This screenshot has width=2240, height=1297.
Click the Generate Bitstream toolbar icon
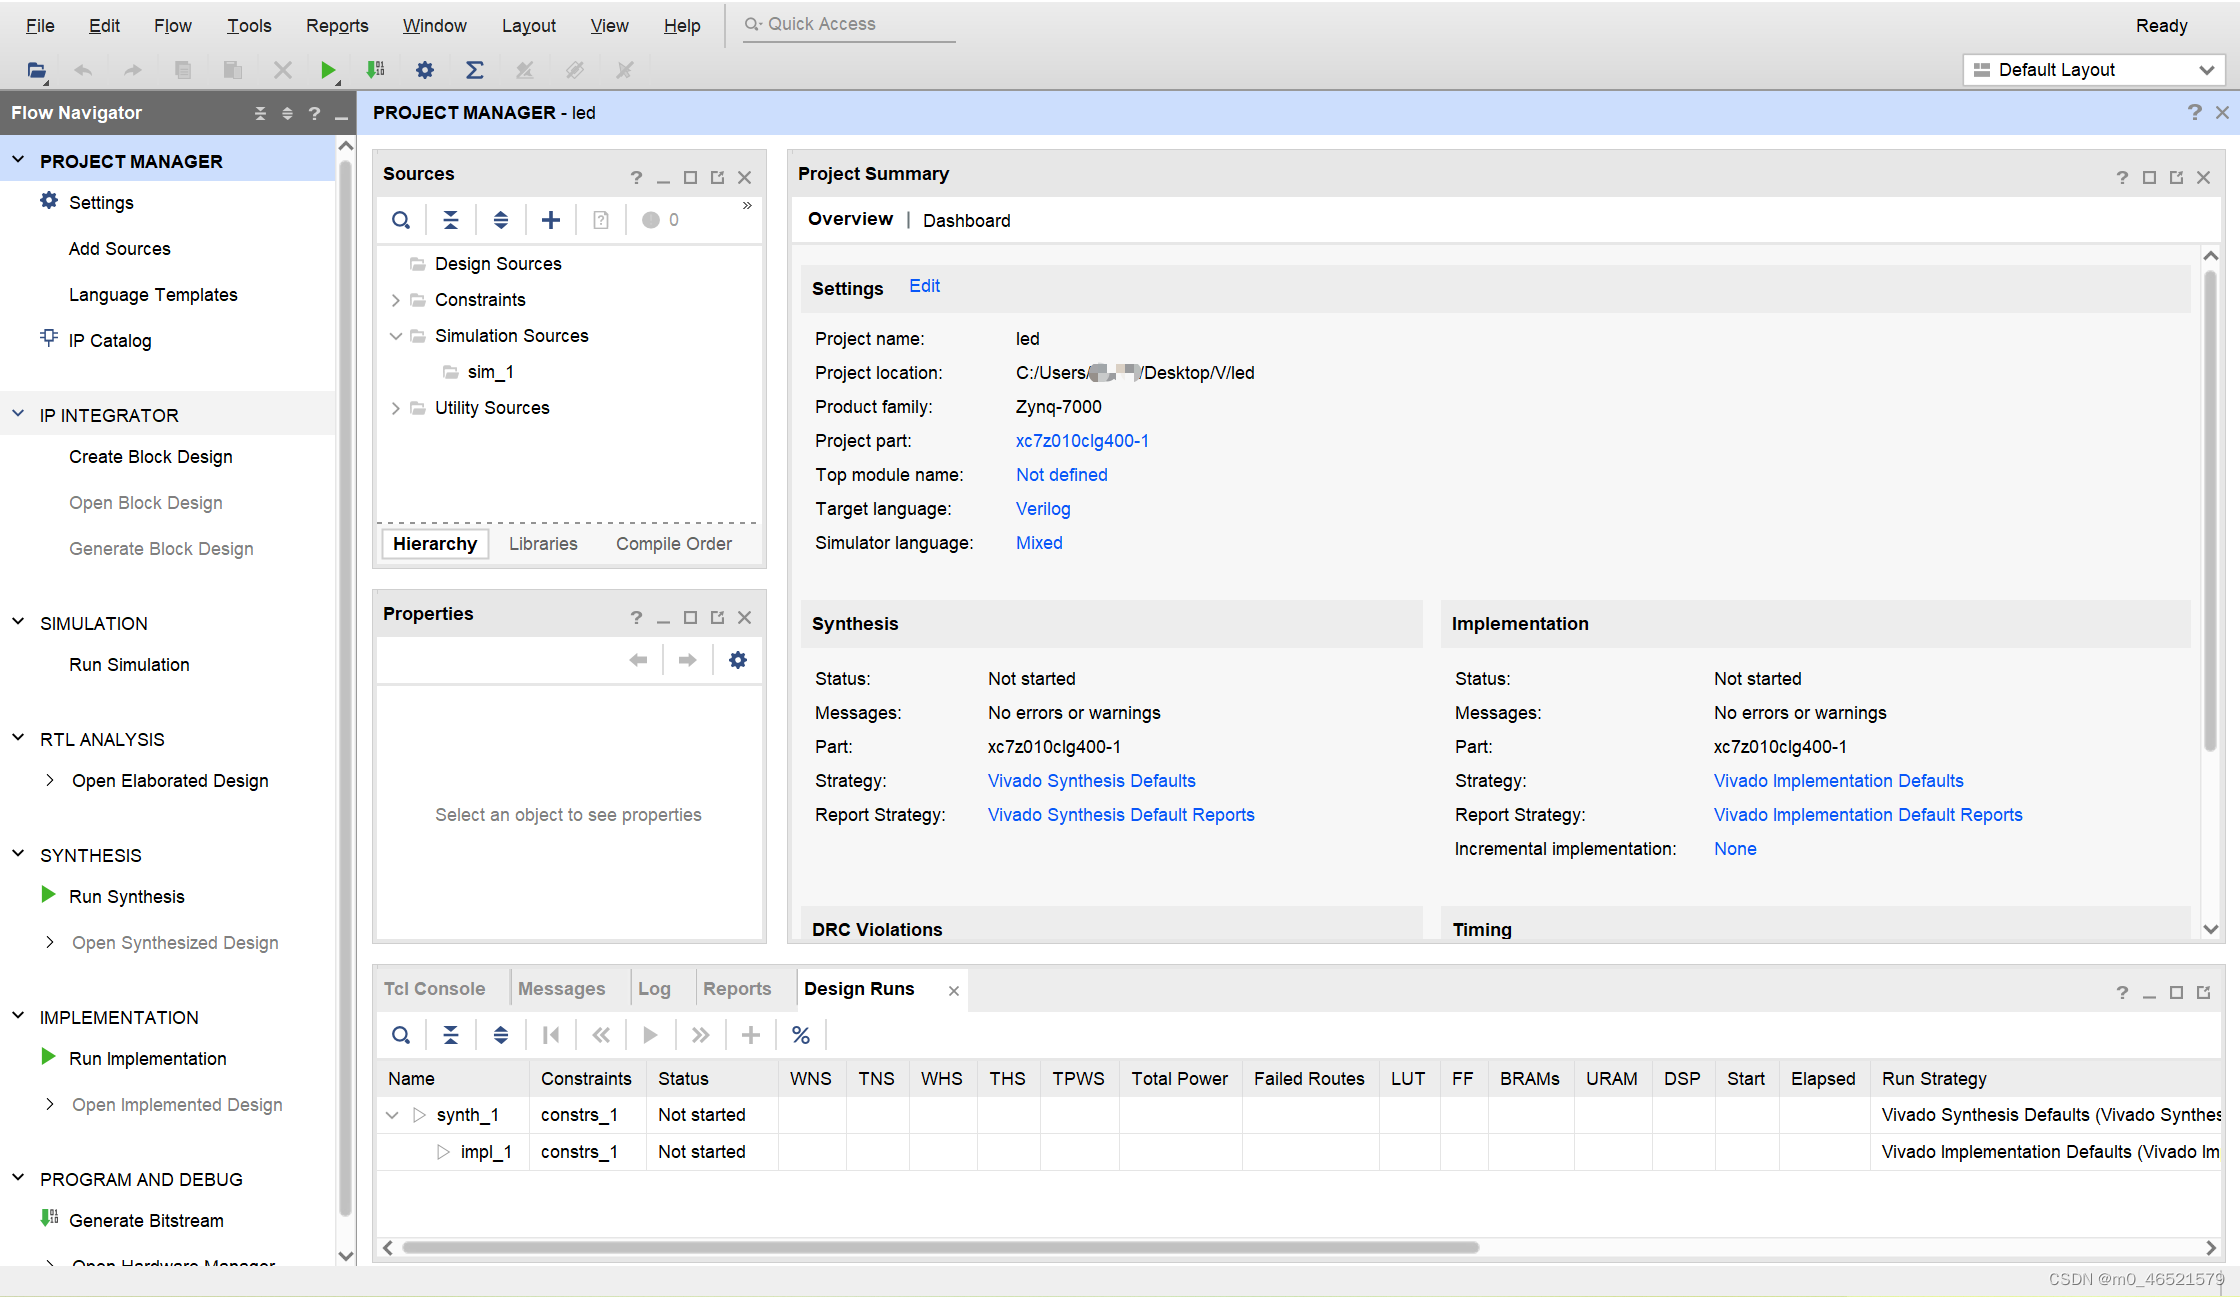(x=375, y=70)
